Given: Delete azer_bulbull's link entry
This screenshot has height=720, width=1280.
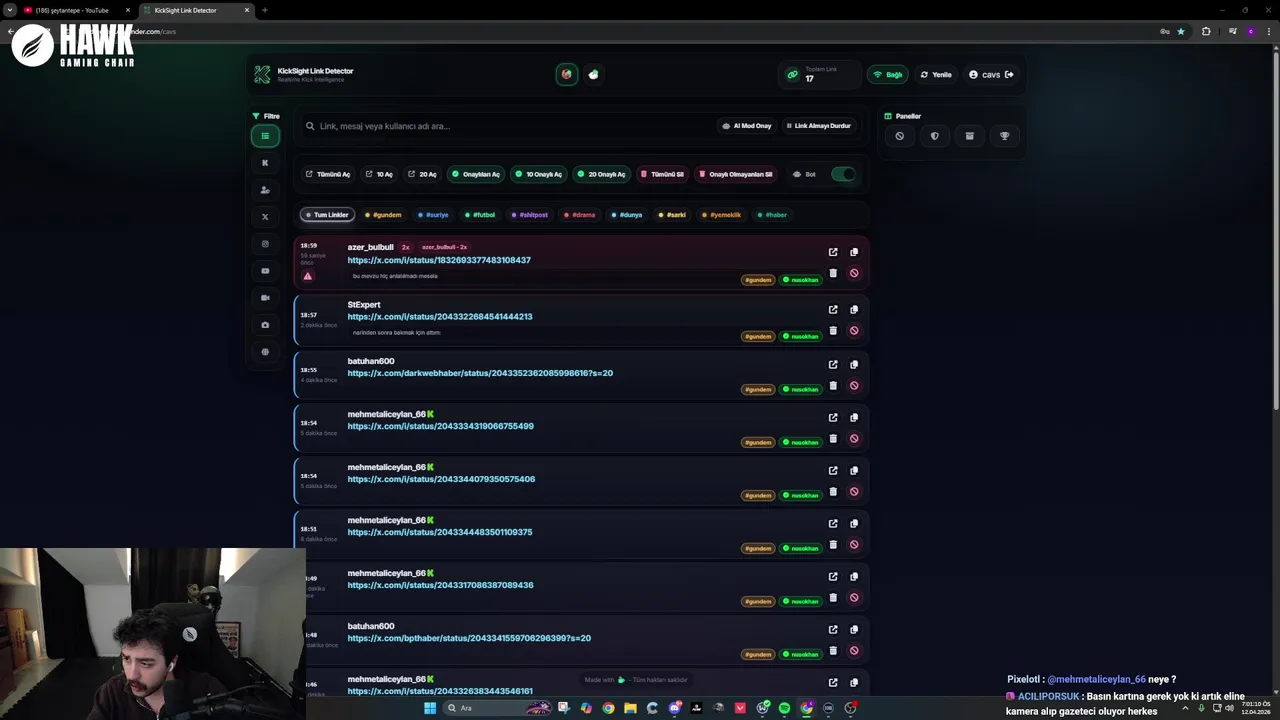Looking at the screenshot, I should 833,273.
